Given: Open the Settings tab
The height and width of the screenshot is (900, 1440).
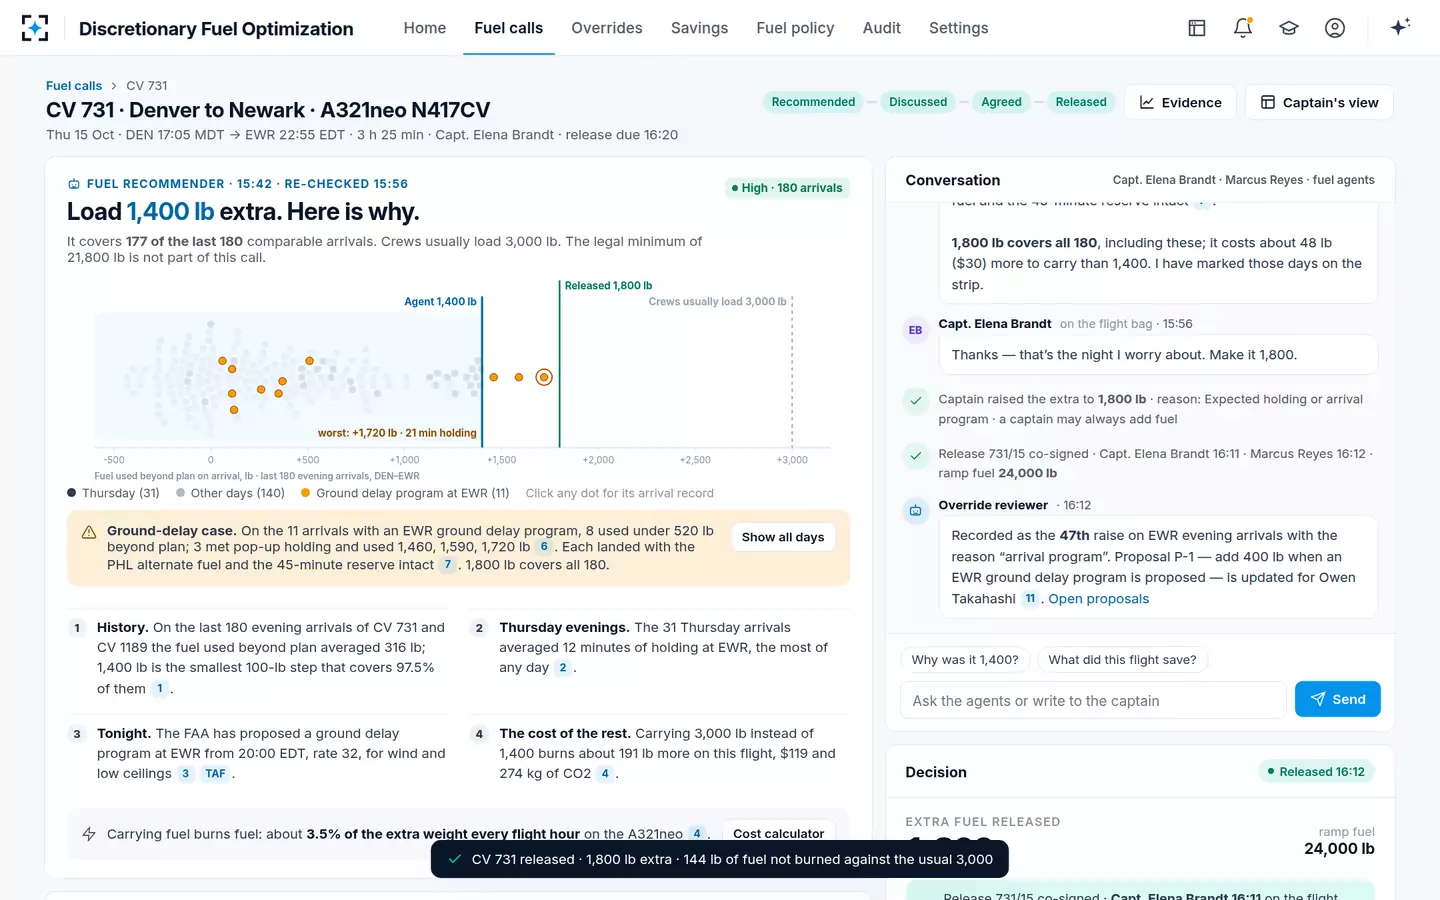Looking at the screenshot, I should click(x=958, y=28).
